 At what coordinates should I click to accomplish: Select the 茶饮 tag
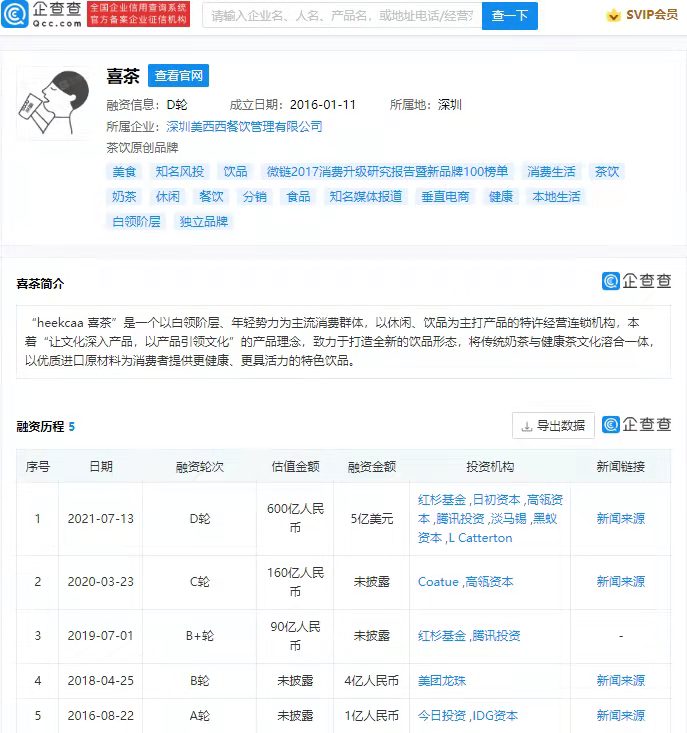pos(607,172)
